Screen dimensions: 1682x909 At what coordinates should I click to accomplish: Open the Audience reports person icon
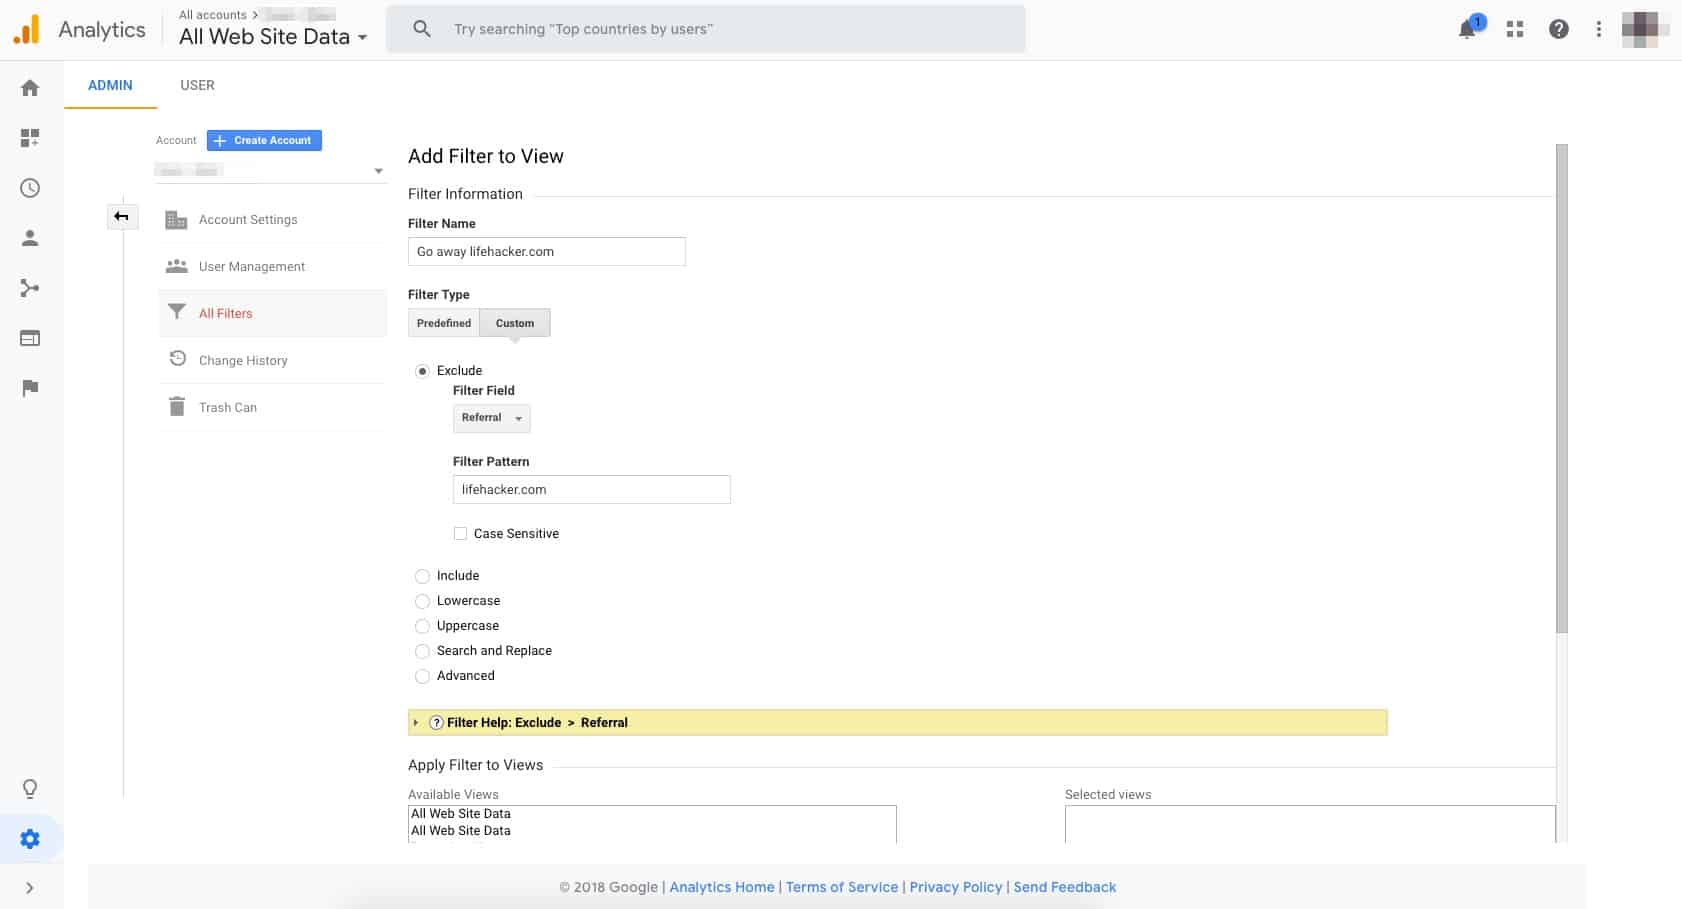30,238
